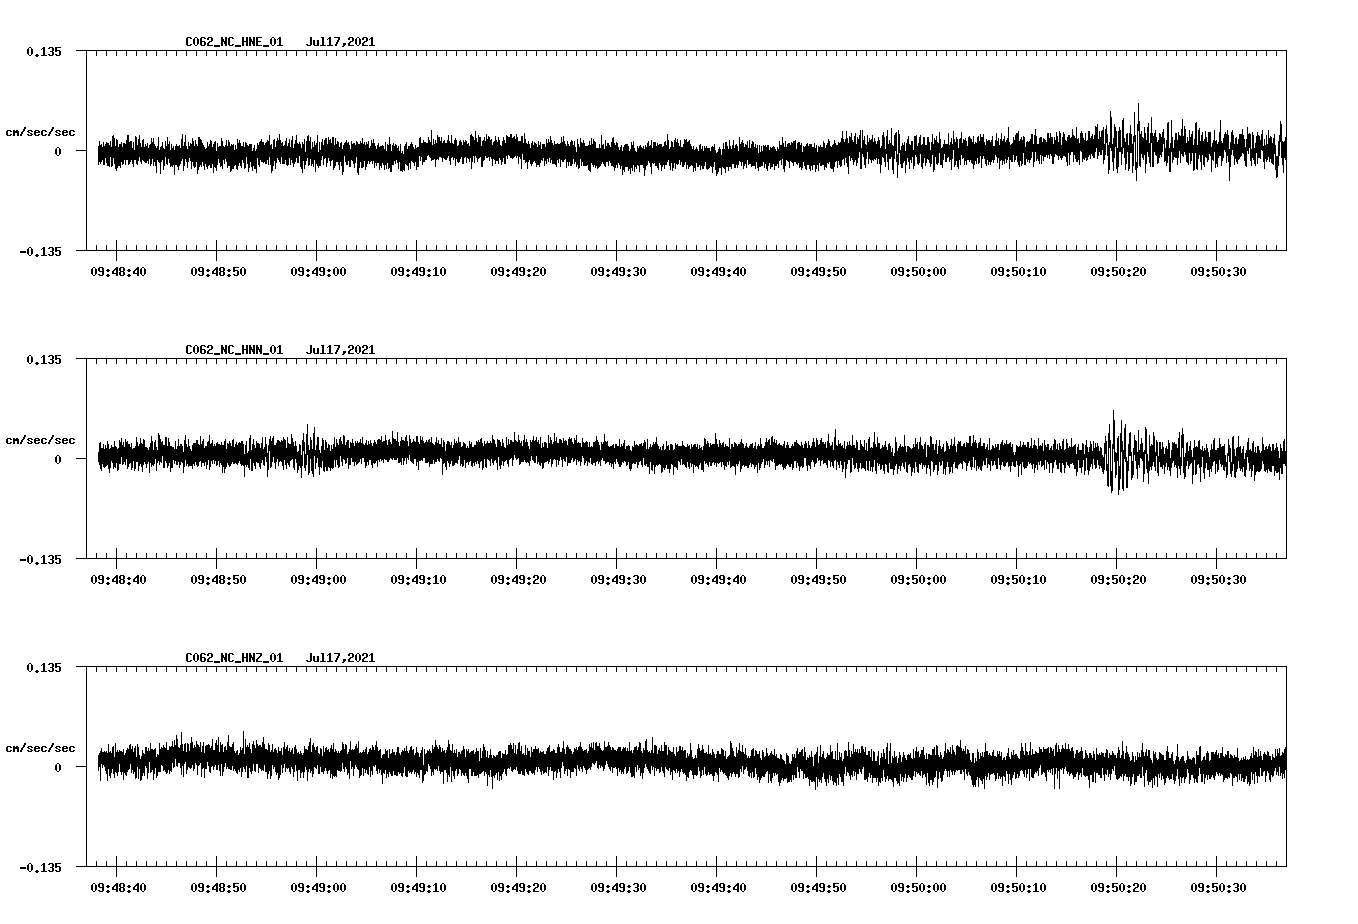Viewport: 1358px width, 924px height.
Task: Click the 0.135 upper limit on HNN plot
Action: pyautogui.click(x=44, y=359)
